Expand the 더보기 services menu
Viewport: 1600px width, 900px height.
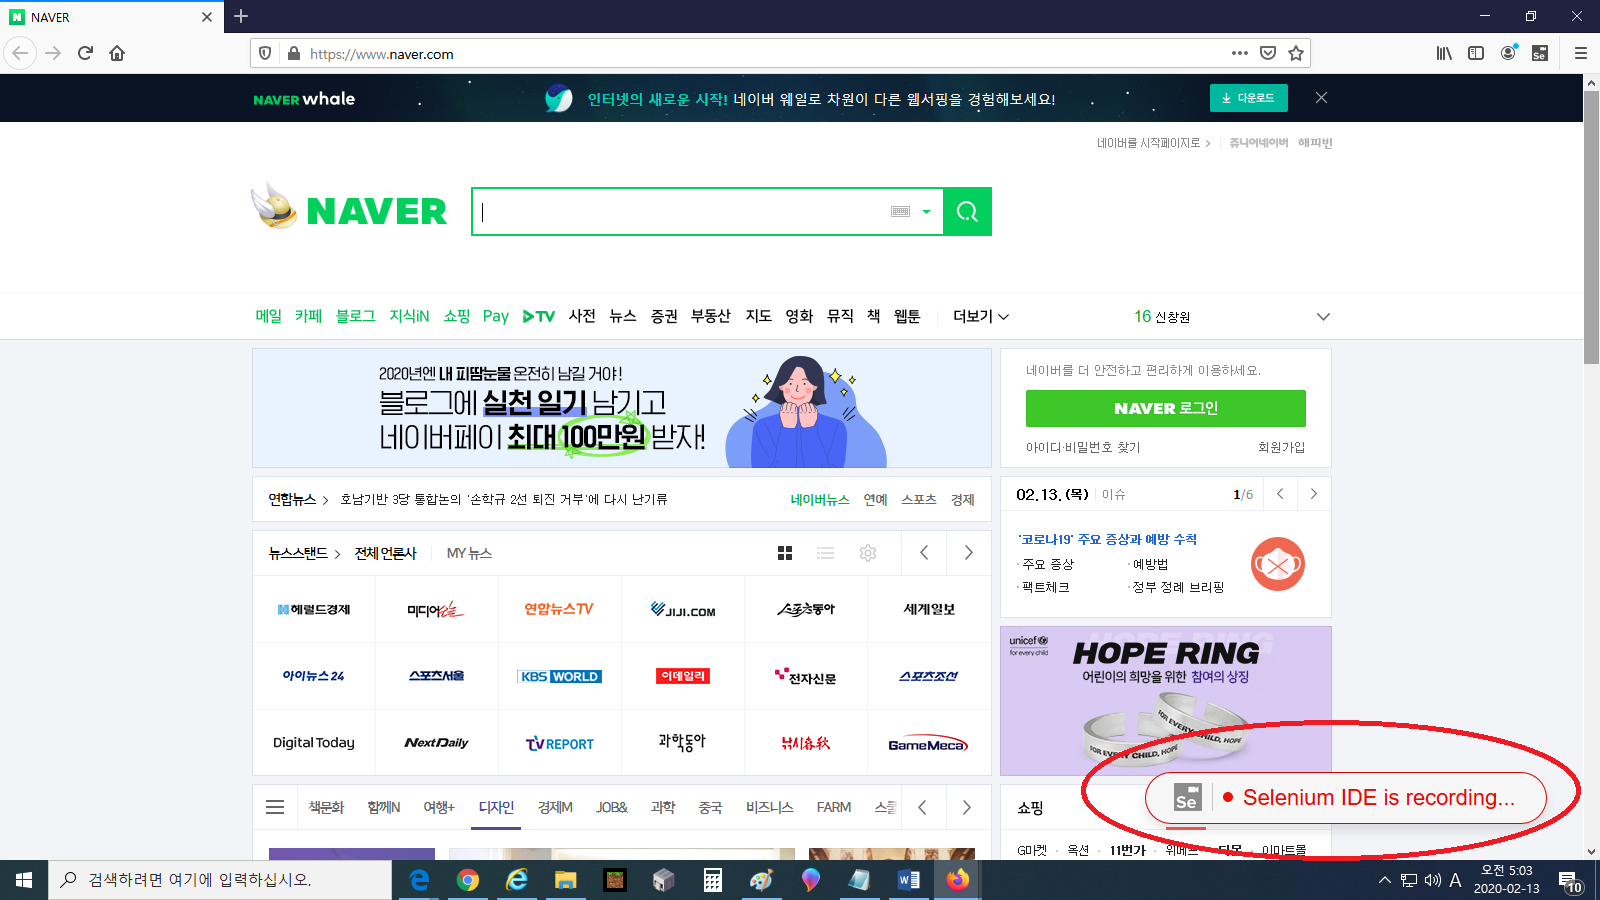point(980,316)
